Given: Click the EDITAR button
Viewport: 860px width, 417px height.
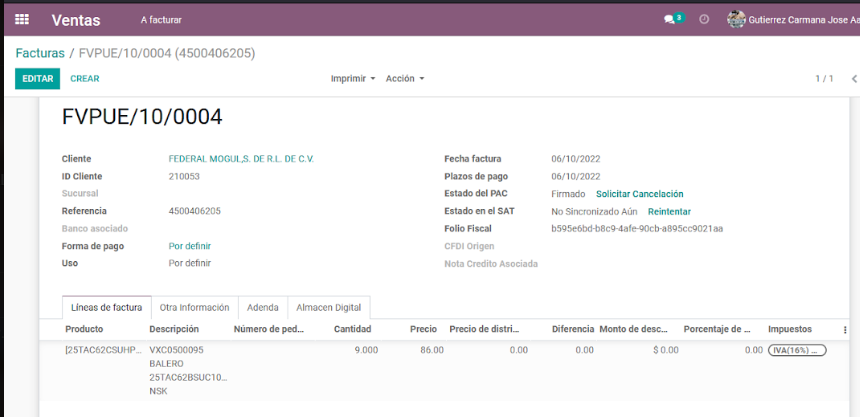Looking at the screenshot, I should [x=37, y=78].
